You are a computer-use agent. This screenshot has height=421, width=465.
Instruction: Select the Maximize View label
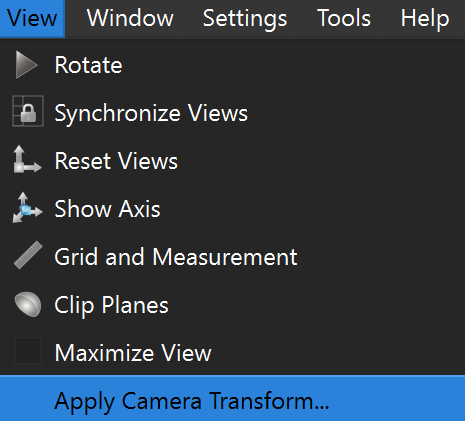click(x=133, y=353)
